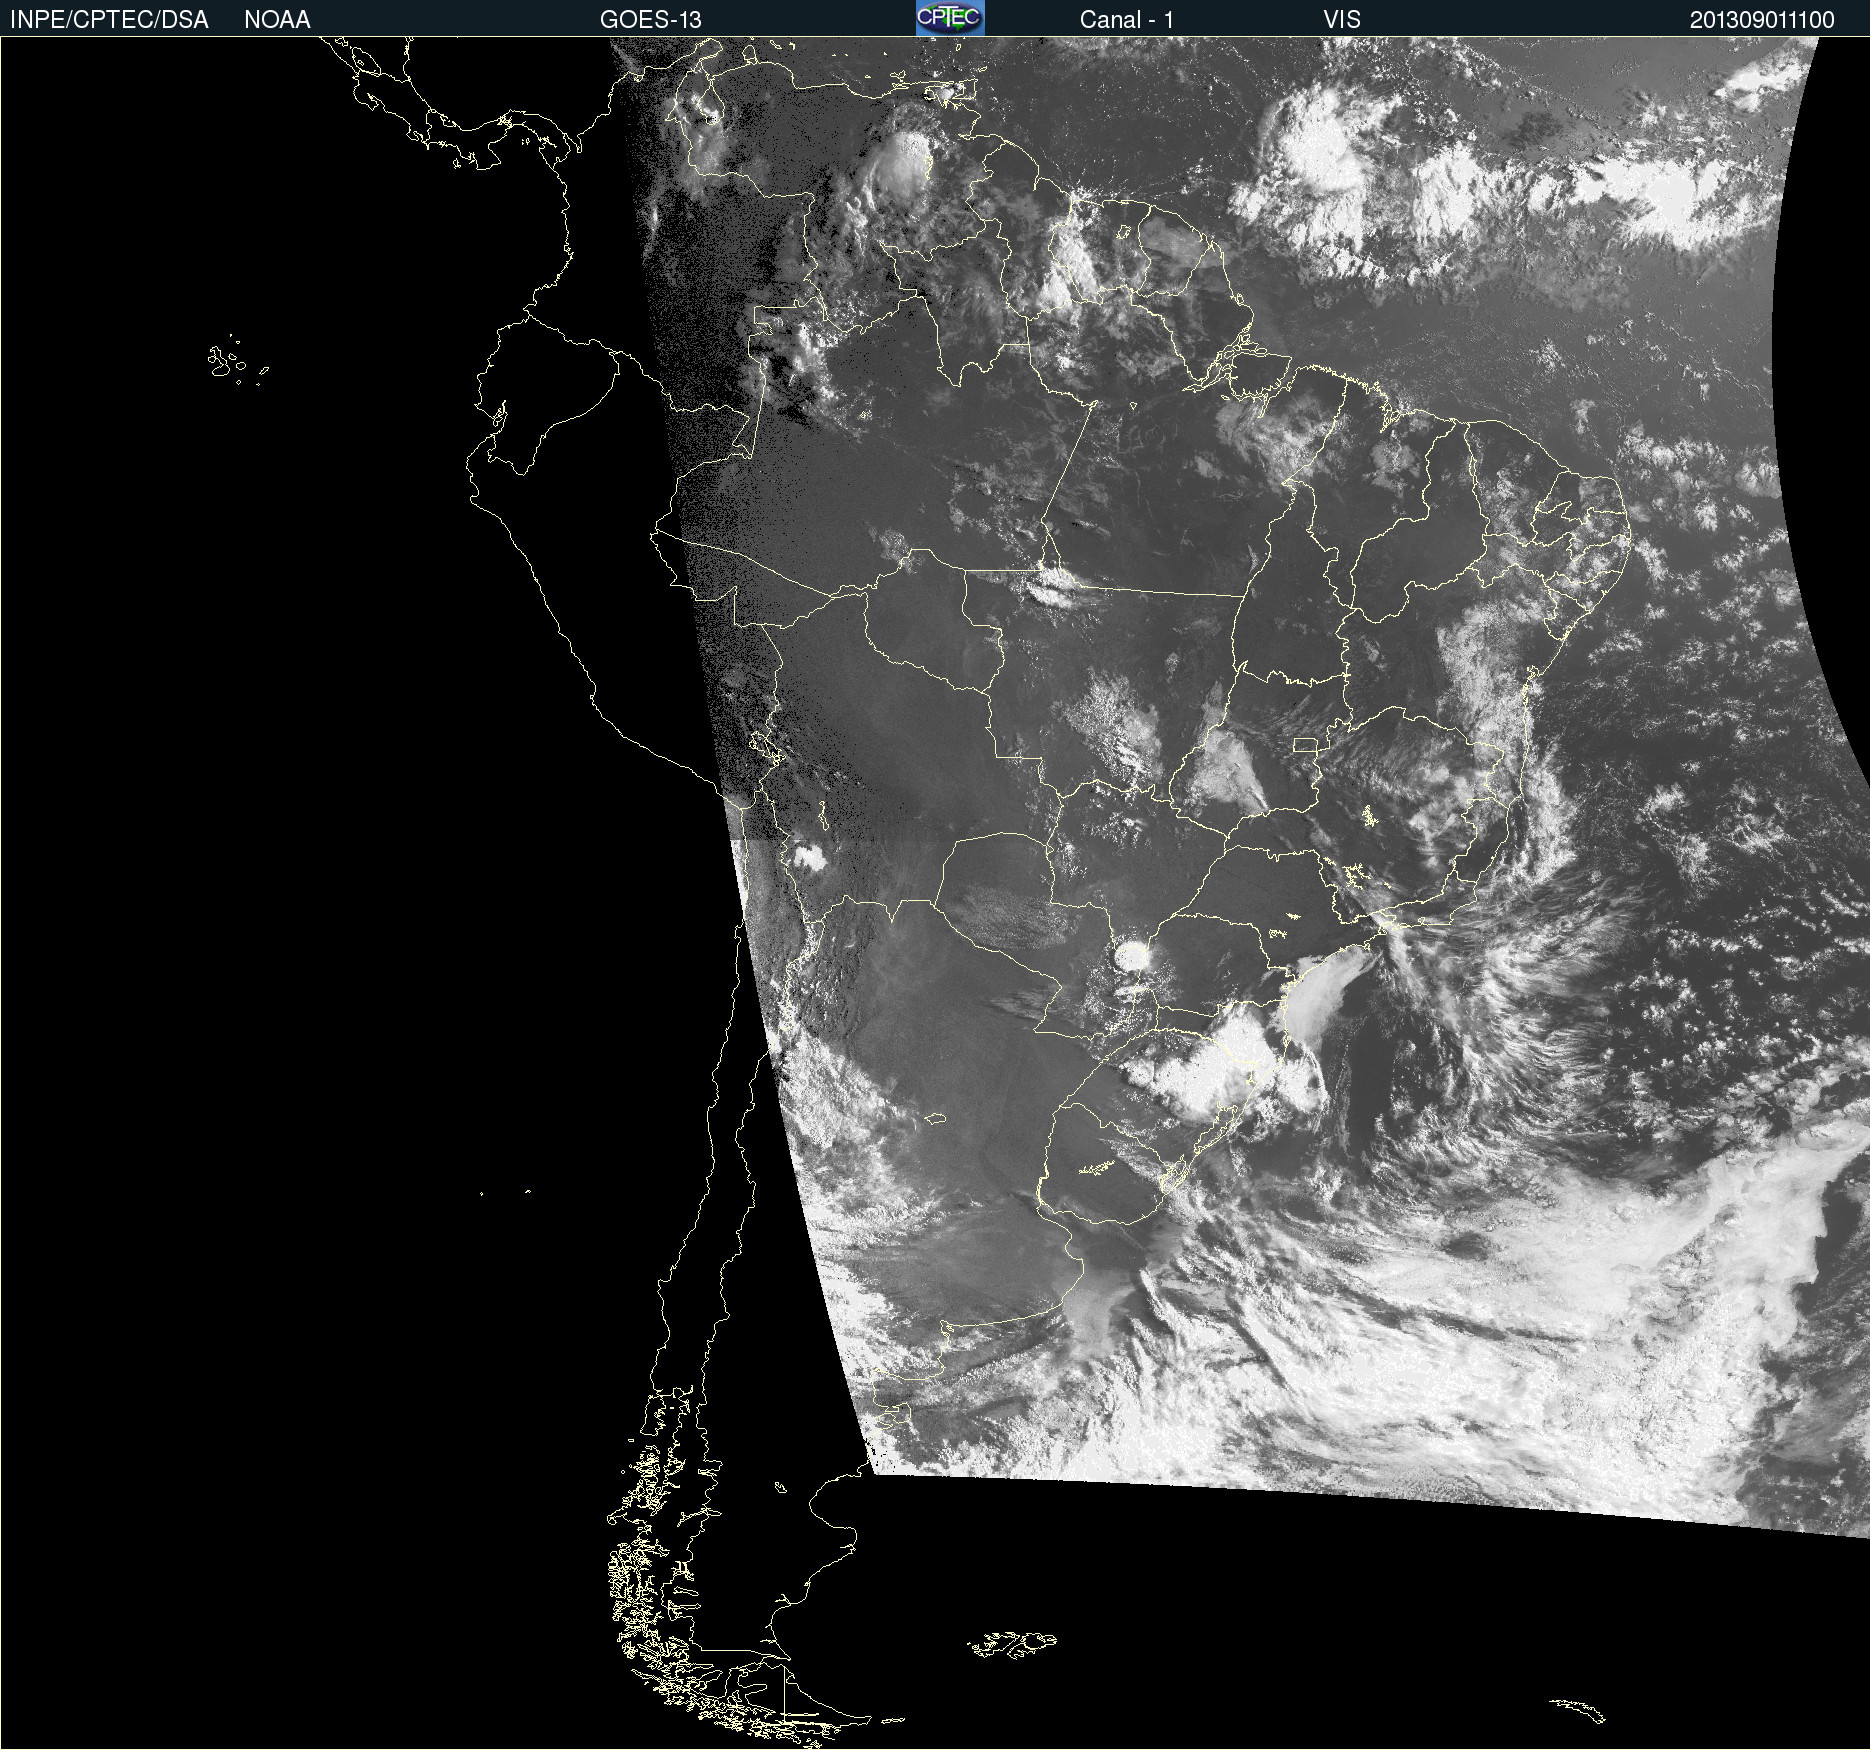Click the 201309011100 timestamp
This screenshot has width=1870, height=1750.
[1762, 20]
